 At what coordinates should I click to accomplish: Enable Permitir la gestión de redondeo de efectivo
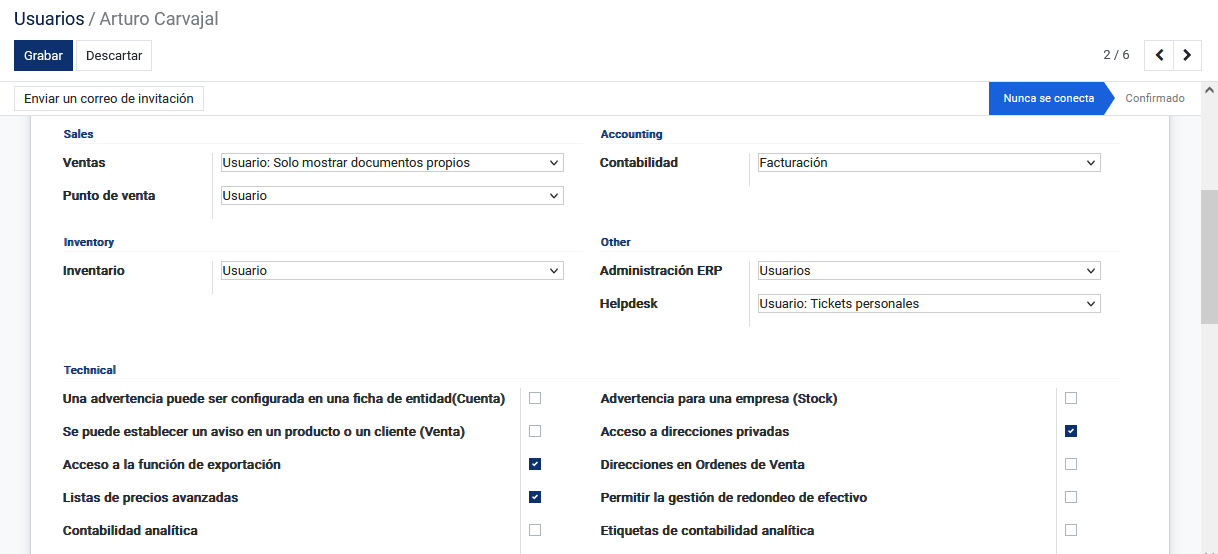1071,497
